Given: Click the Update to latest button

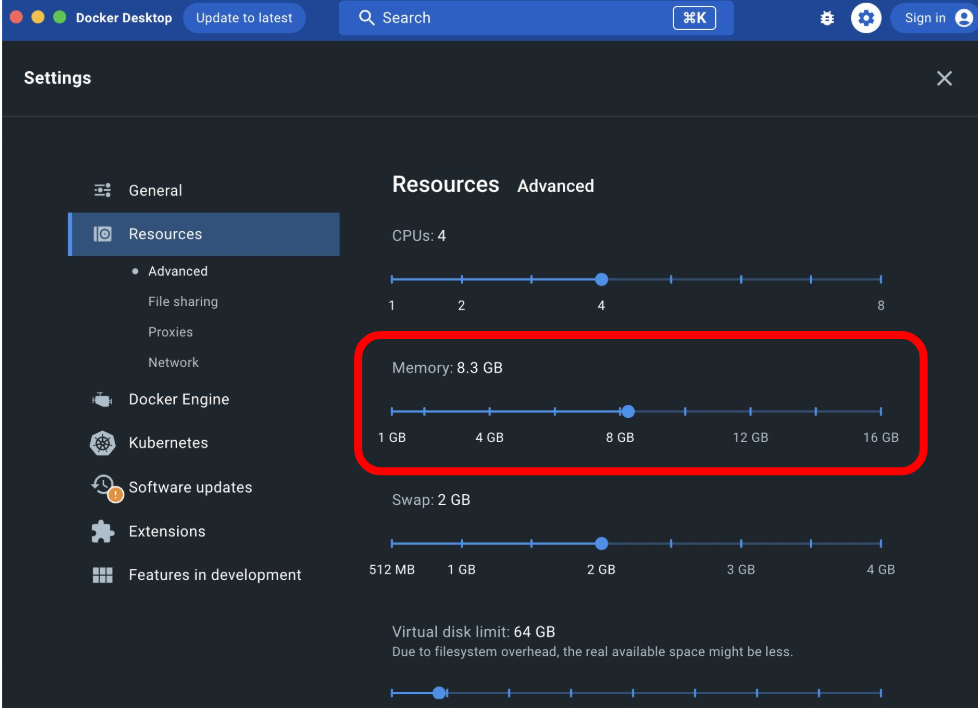Looking at the screenshot, I should click(x=244, y=18).
